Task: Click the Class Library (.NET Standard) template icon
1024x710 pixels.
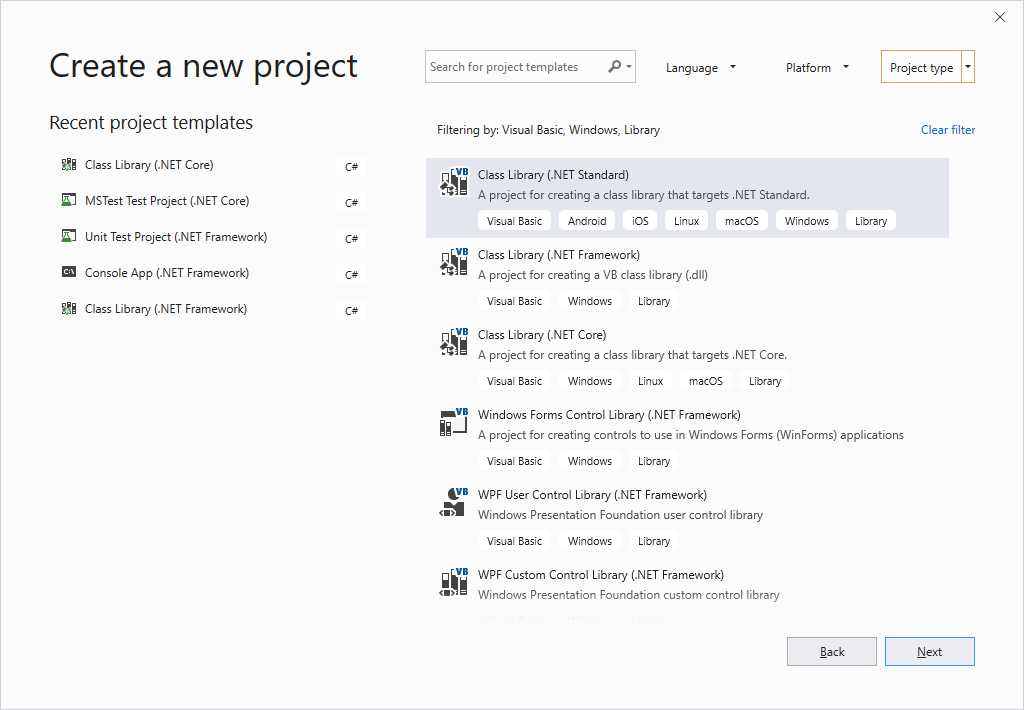Action: (453, 182)
